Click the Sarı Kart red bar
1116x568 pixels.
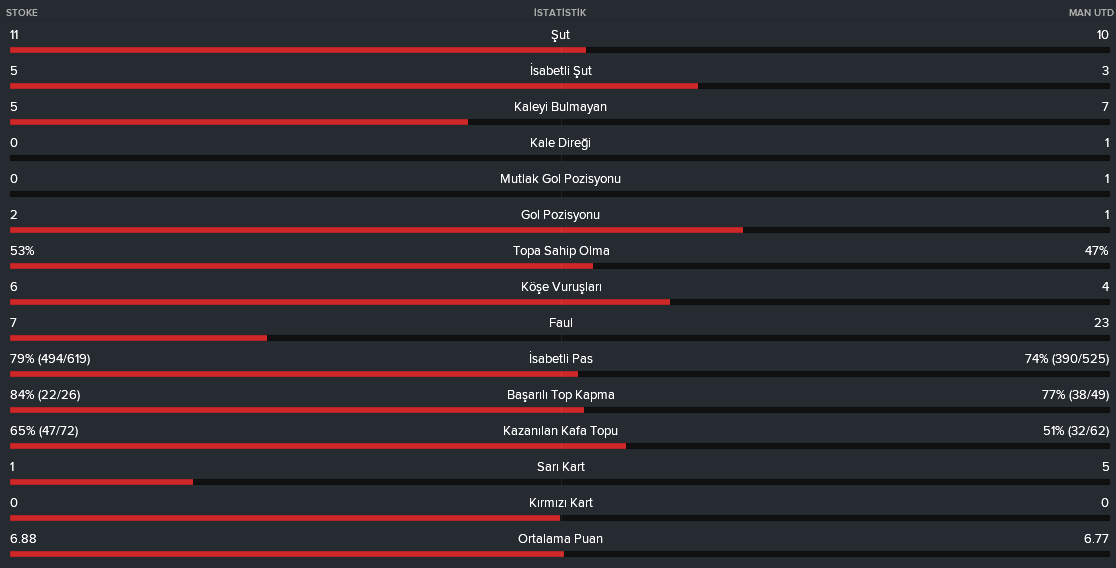coord(101,482)
